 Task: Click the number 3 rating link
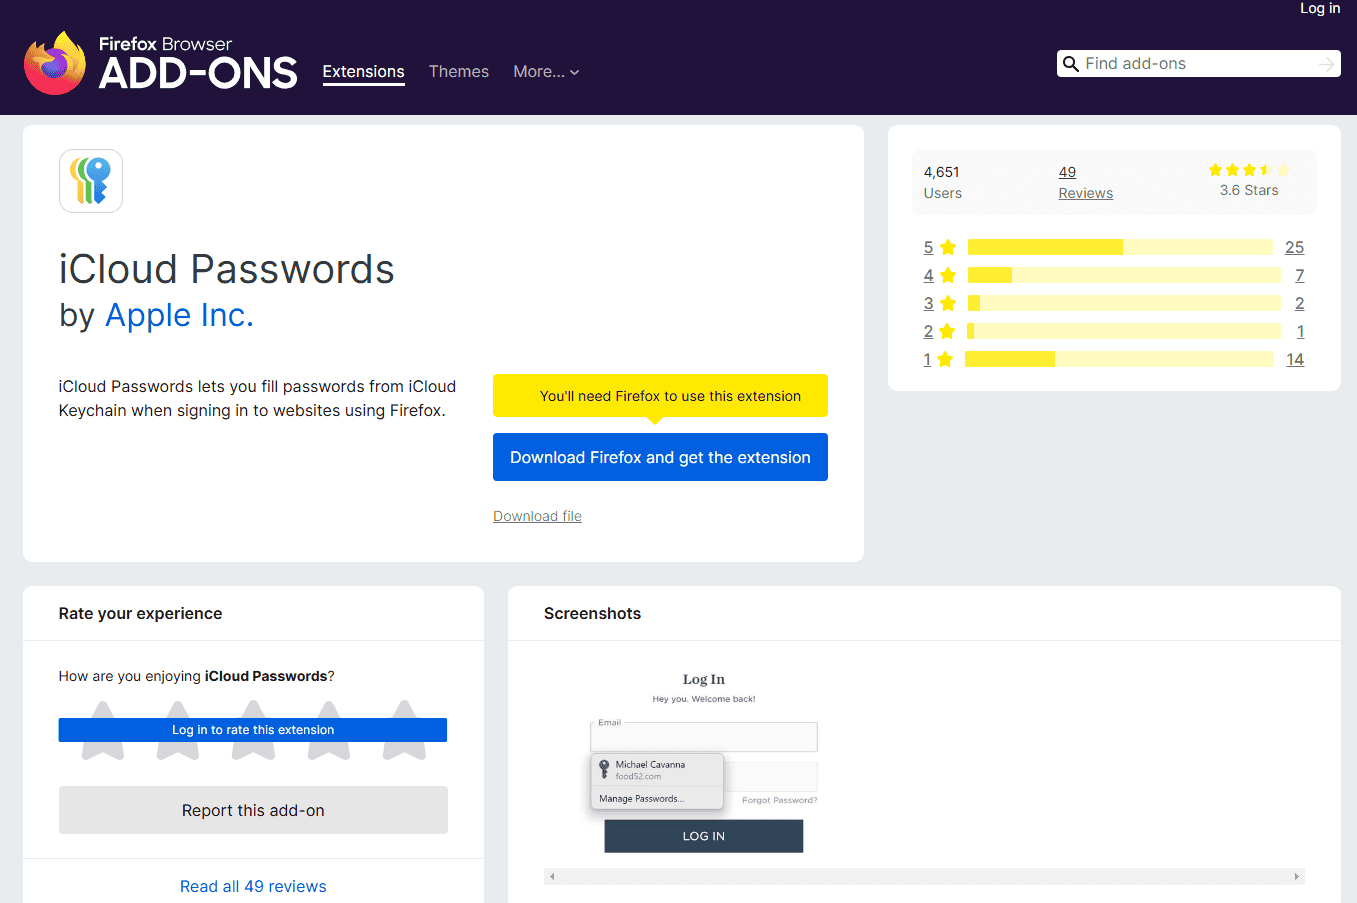928,303
